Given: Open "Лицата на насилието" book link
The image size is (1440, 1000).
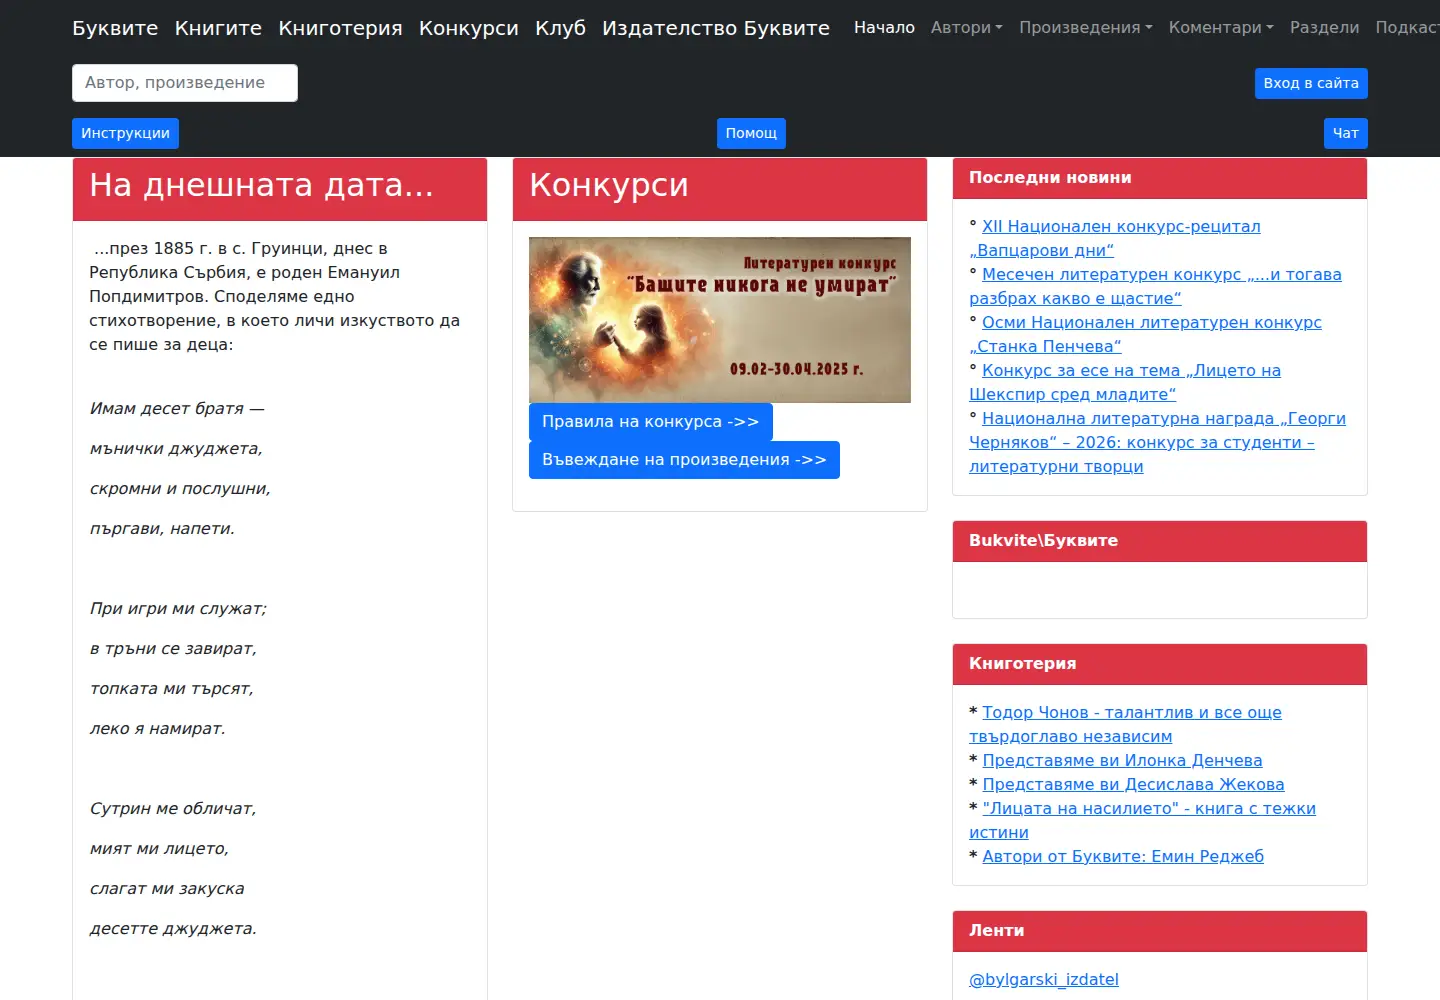Looking at the screenshot, I should tap(1142, 820).
